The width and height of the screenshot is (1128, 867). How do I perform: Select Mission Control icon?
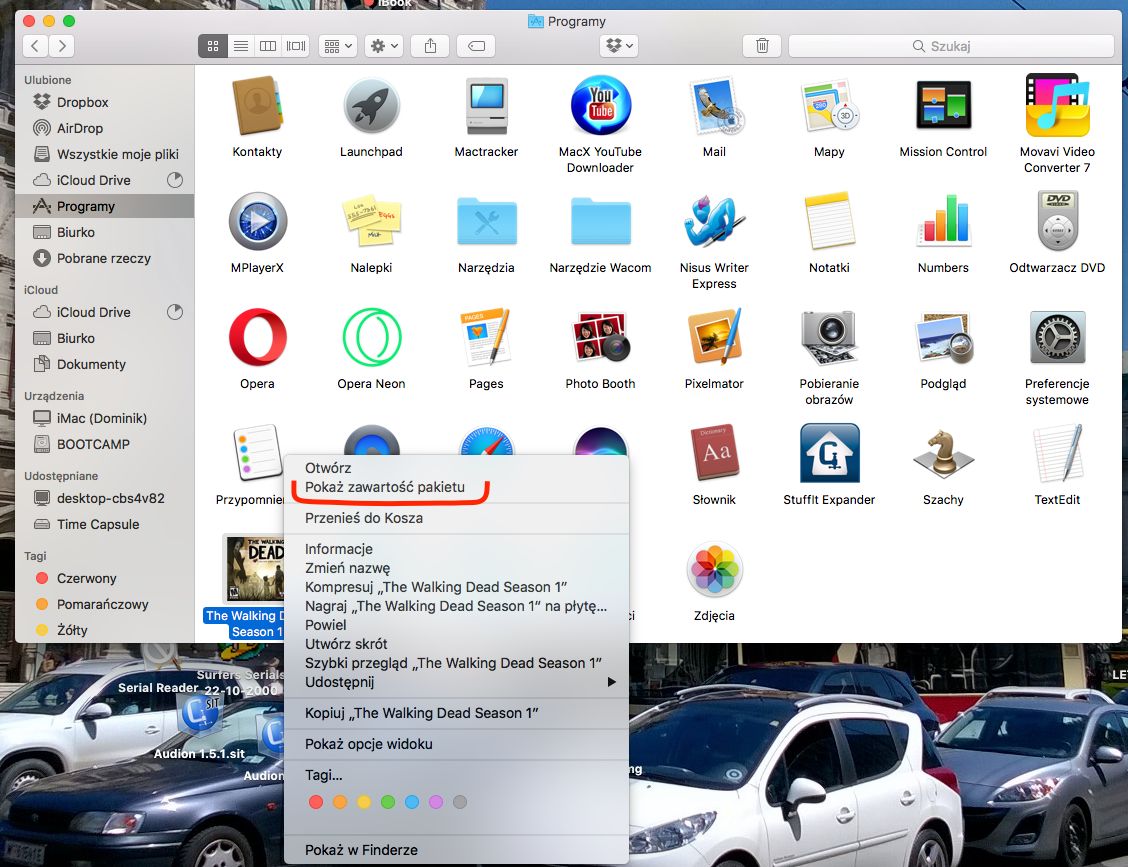click(943, 105)
